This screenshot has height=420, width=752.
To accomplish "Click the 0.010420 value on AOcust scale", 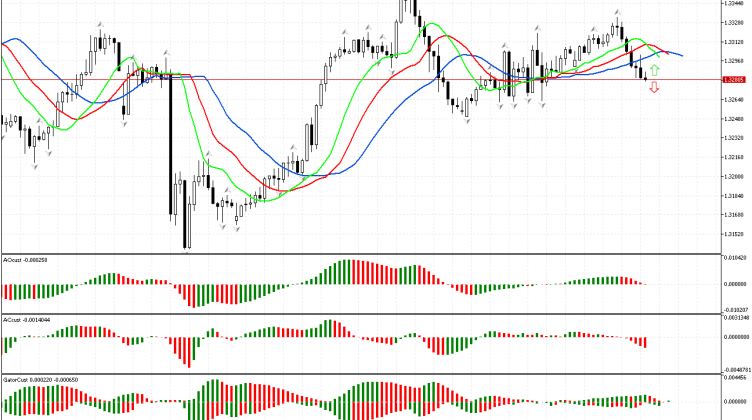I will click(x=735, y=259).
